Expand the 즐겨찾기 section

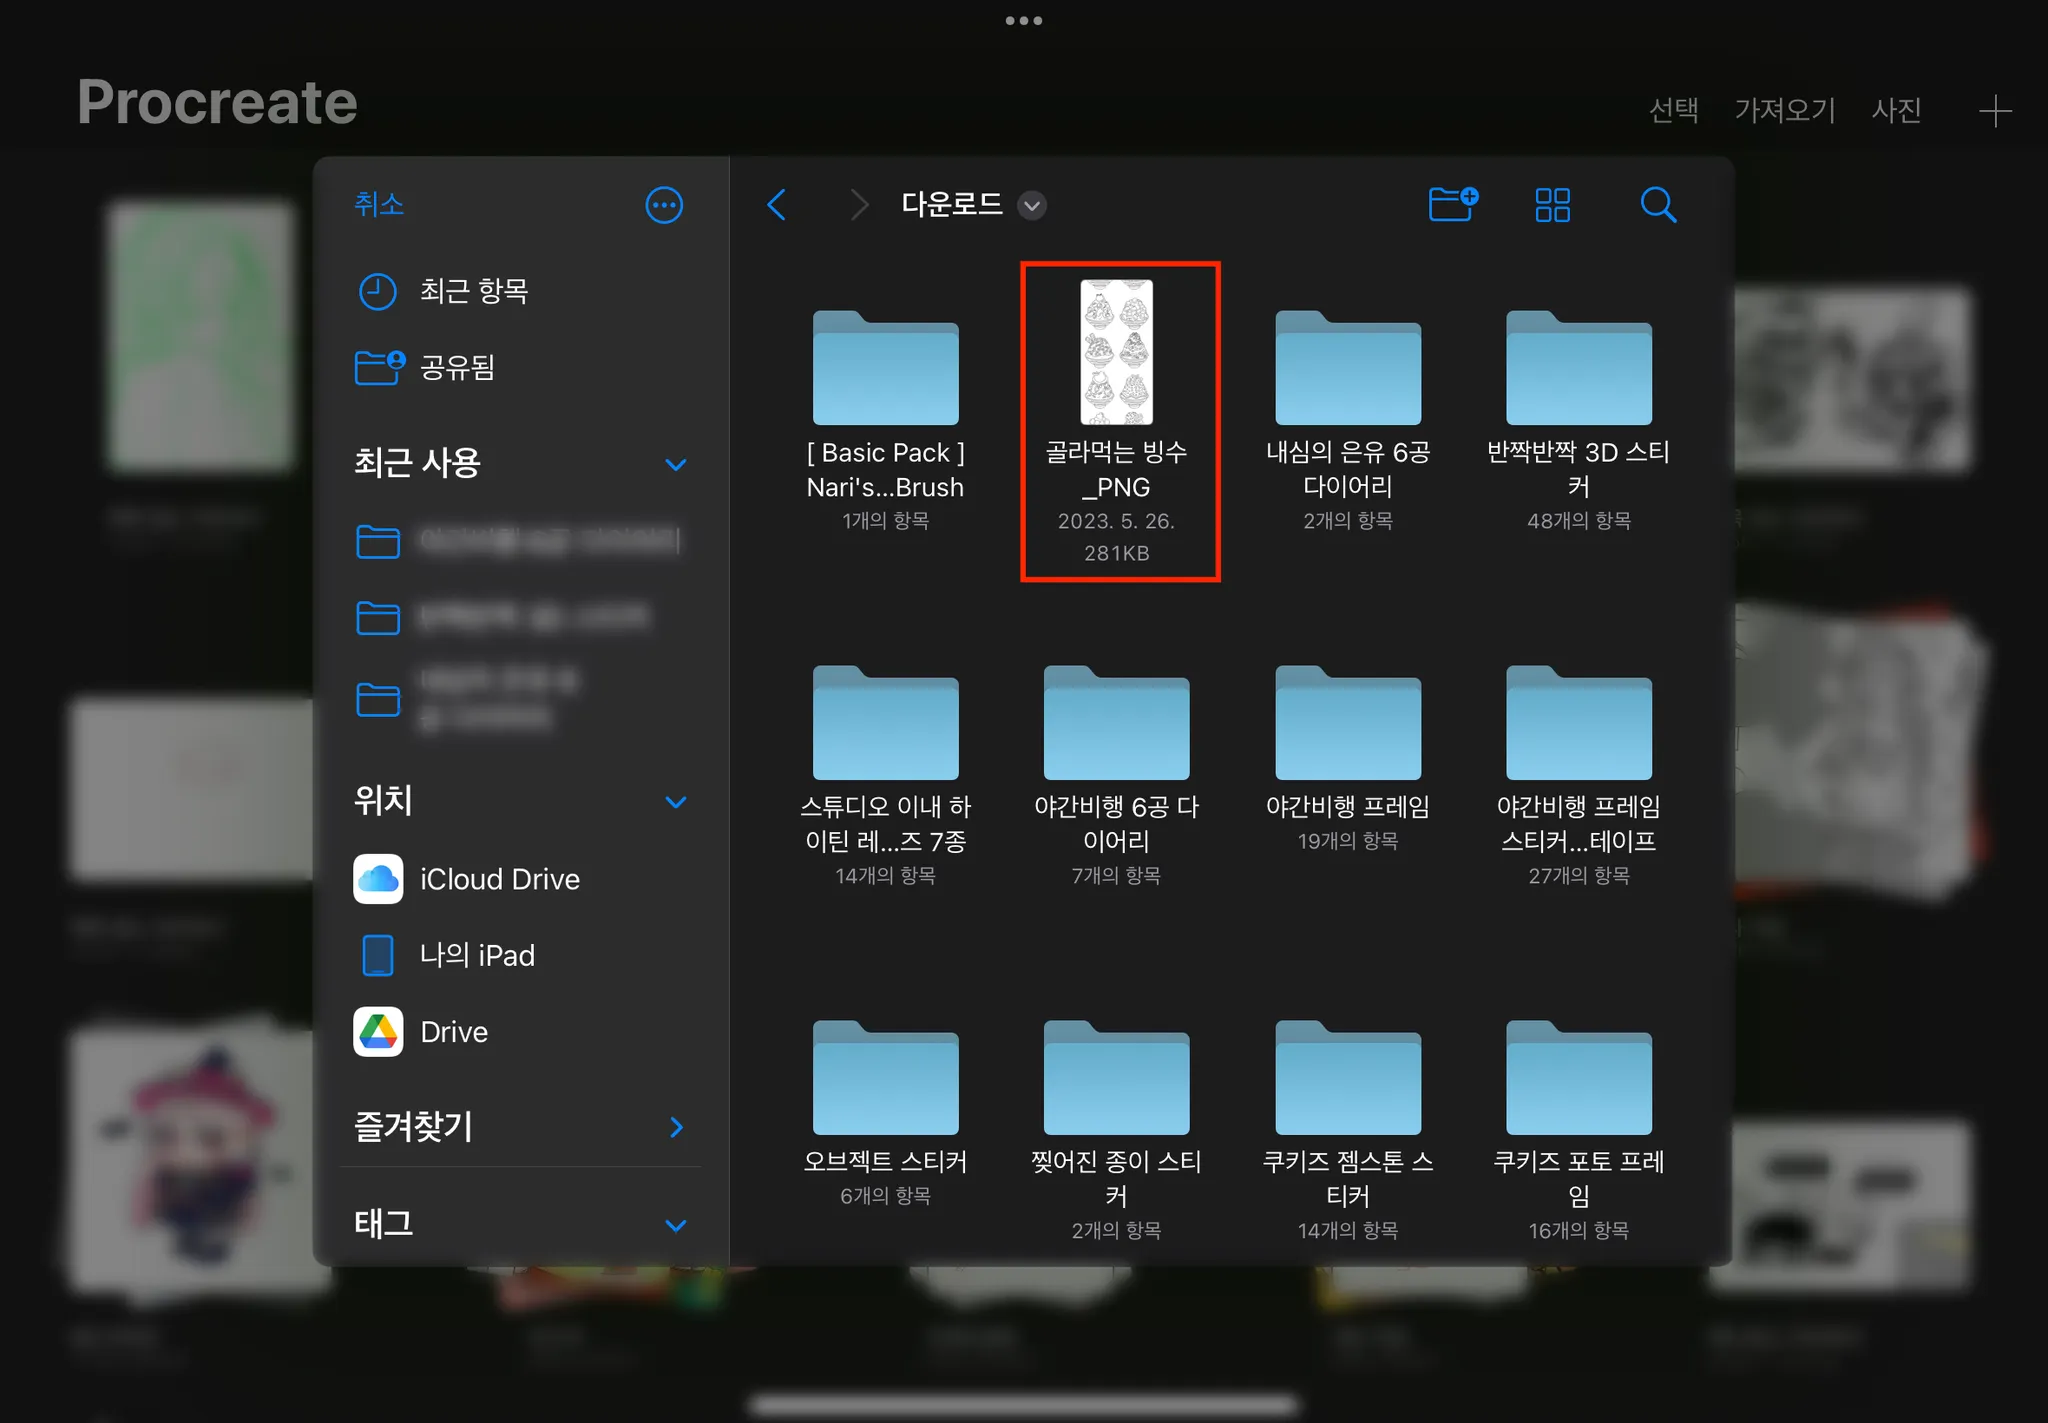tap(676, 1127)
